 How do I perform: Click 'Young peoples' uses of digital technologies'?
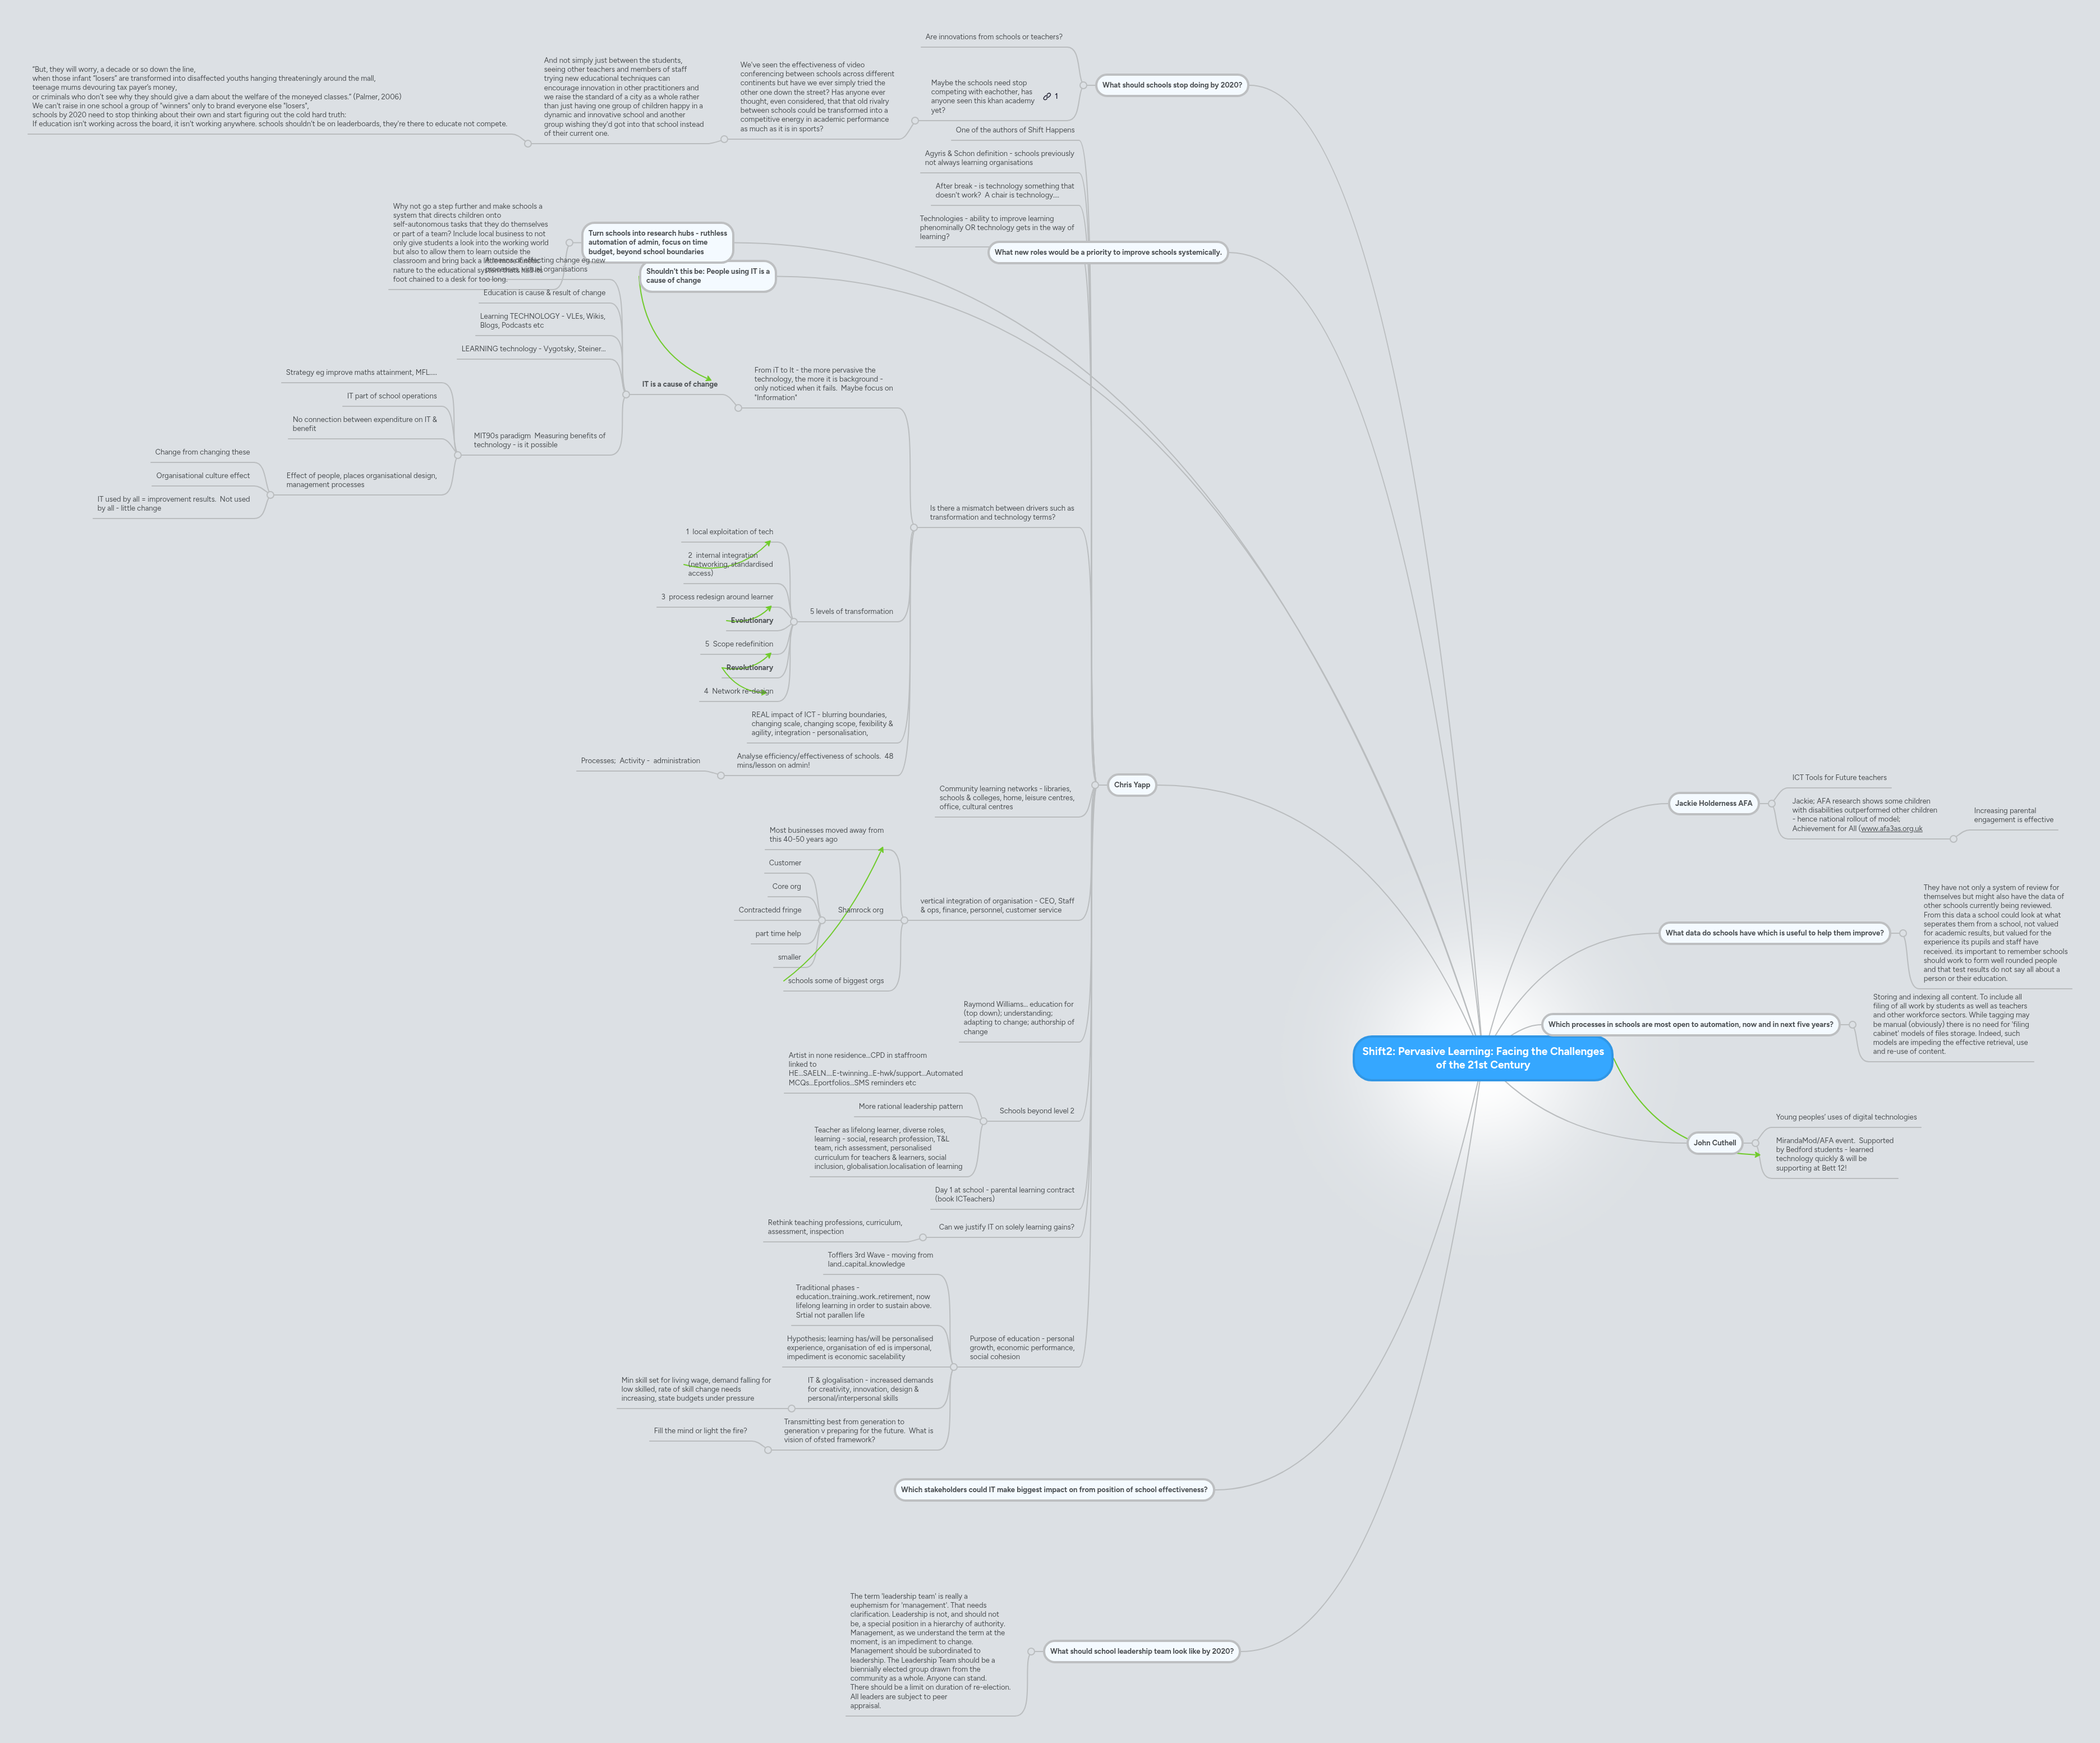pos(1846,1117)
